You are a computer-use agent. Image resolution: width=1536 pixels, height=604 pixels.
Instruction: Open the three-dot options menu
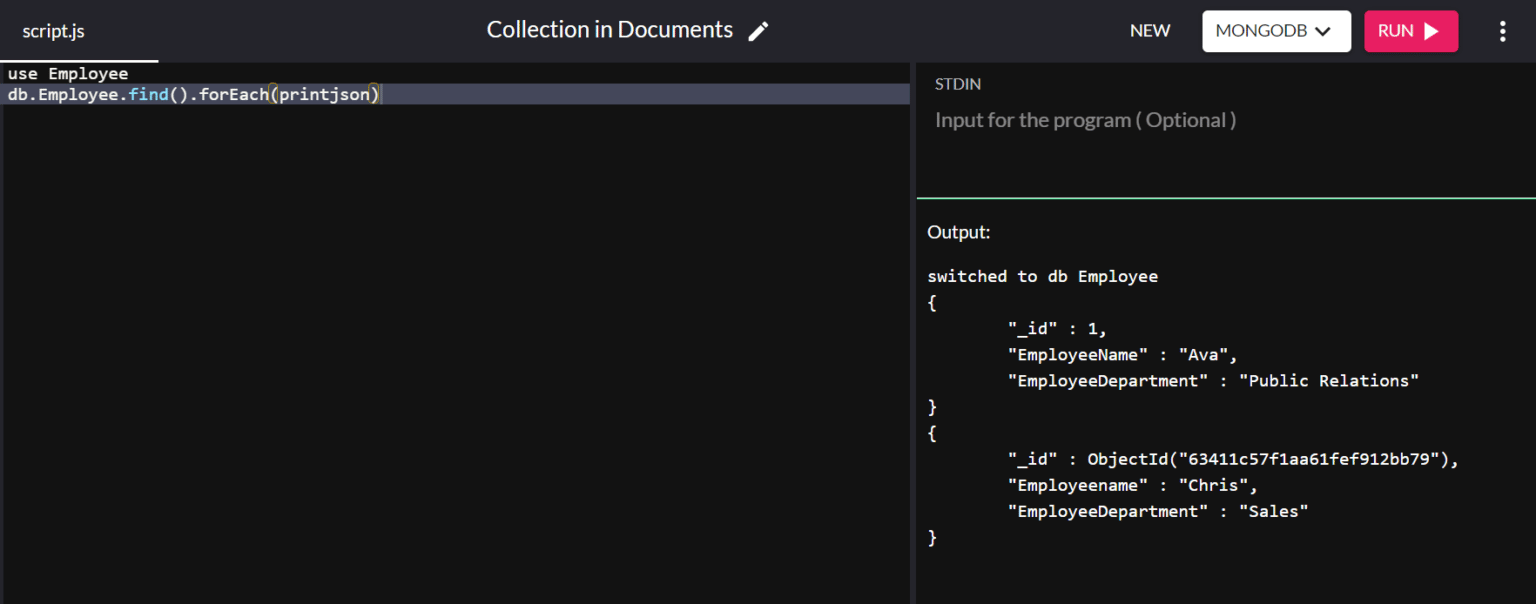1503,31
